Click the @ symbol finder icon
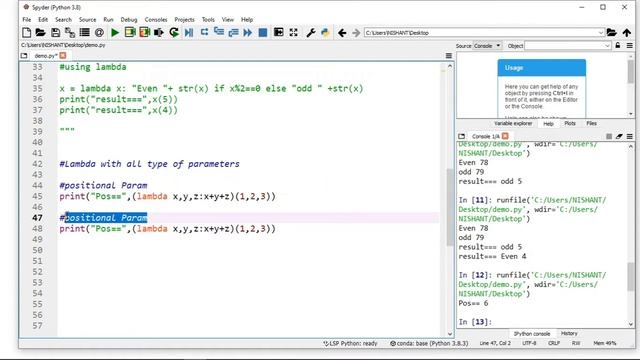The image size is (640, 360). (x=99, y=33)
